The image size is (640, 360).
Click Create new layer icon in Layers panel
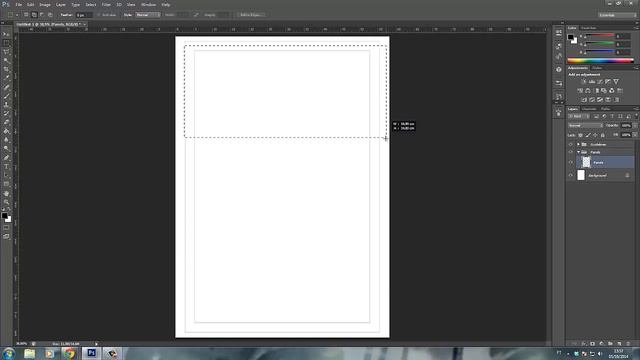[619, 344]
